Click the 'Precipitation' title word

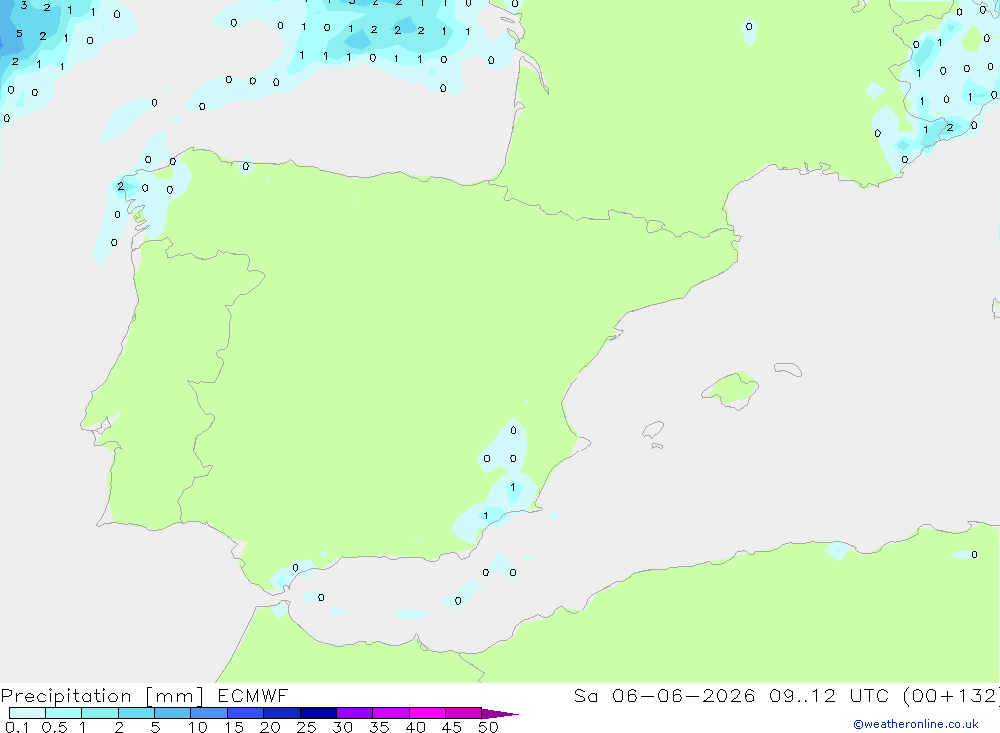66,696
